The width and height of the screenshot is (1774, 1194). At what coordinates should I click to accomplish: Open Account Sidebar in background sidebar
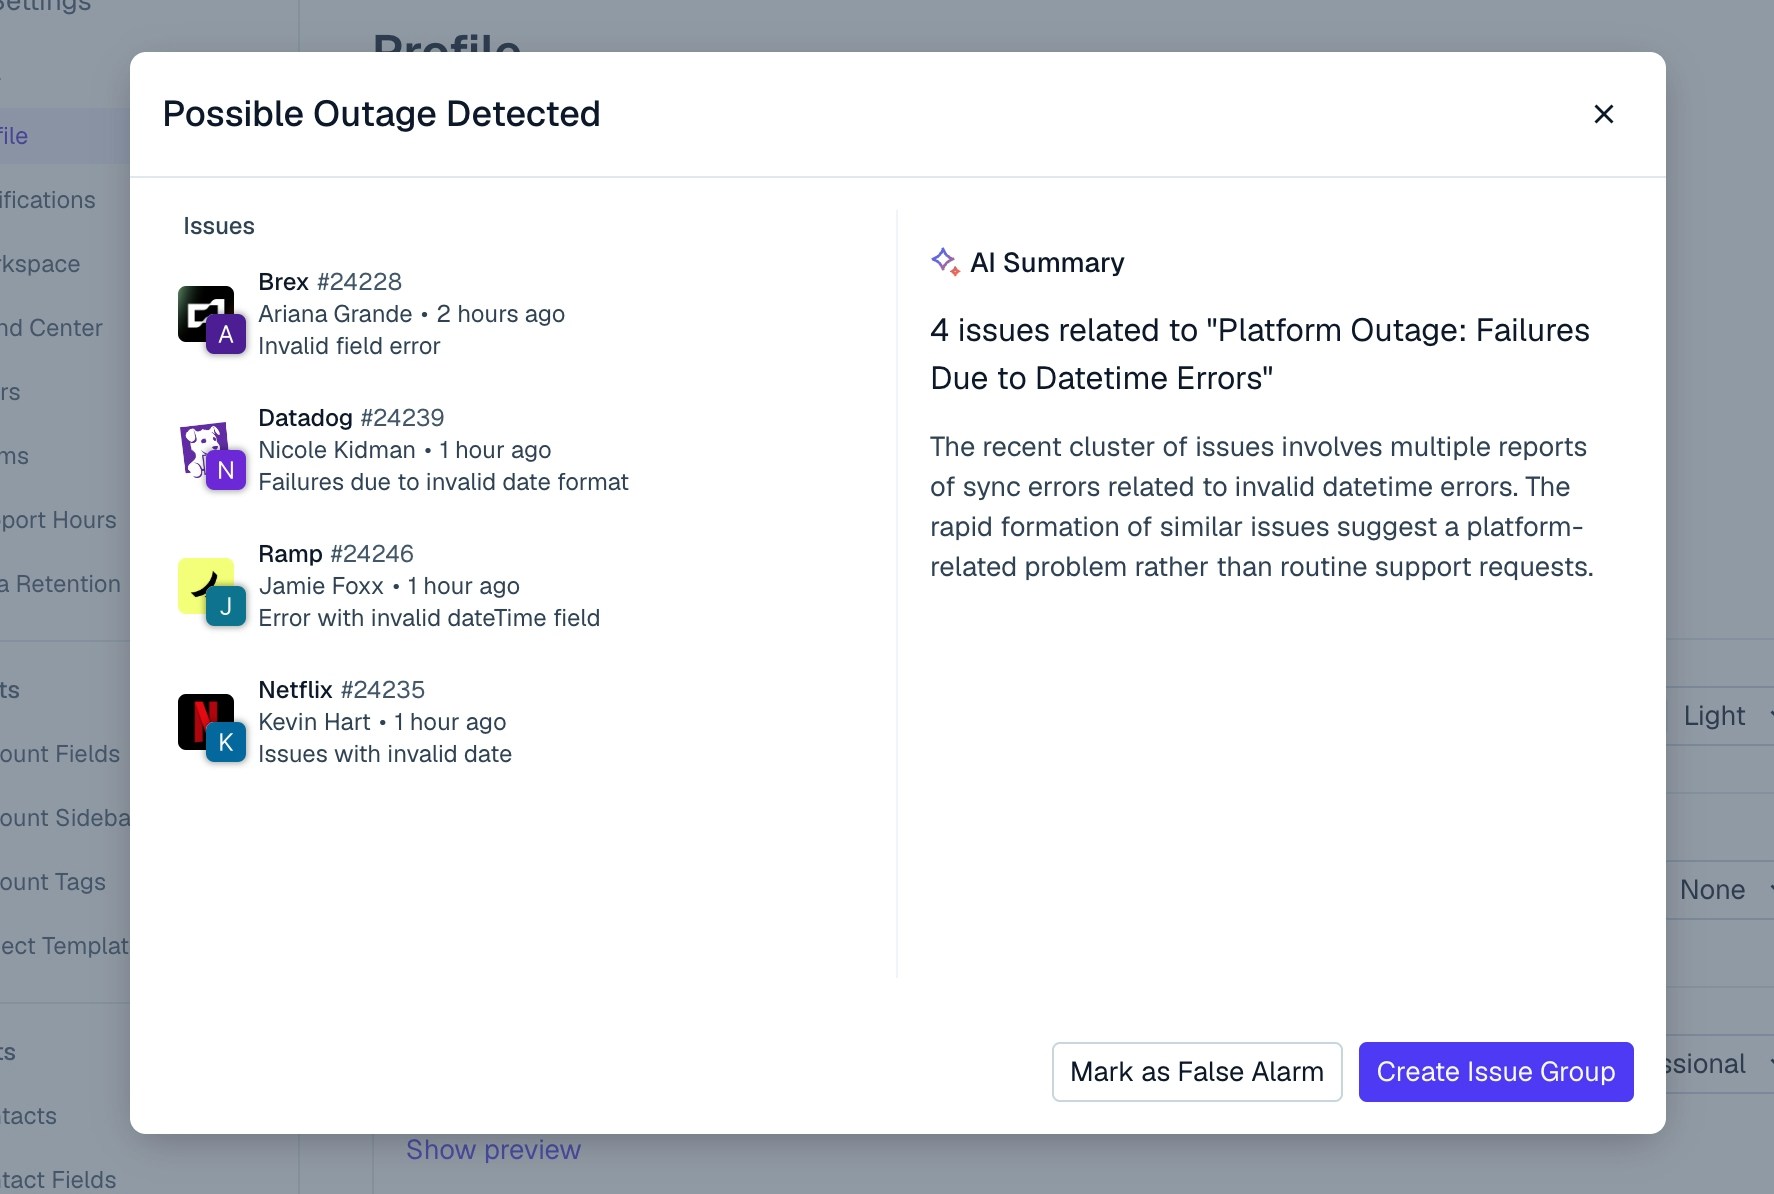(x=65, y=818)
